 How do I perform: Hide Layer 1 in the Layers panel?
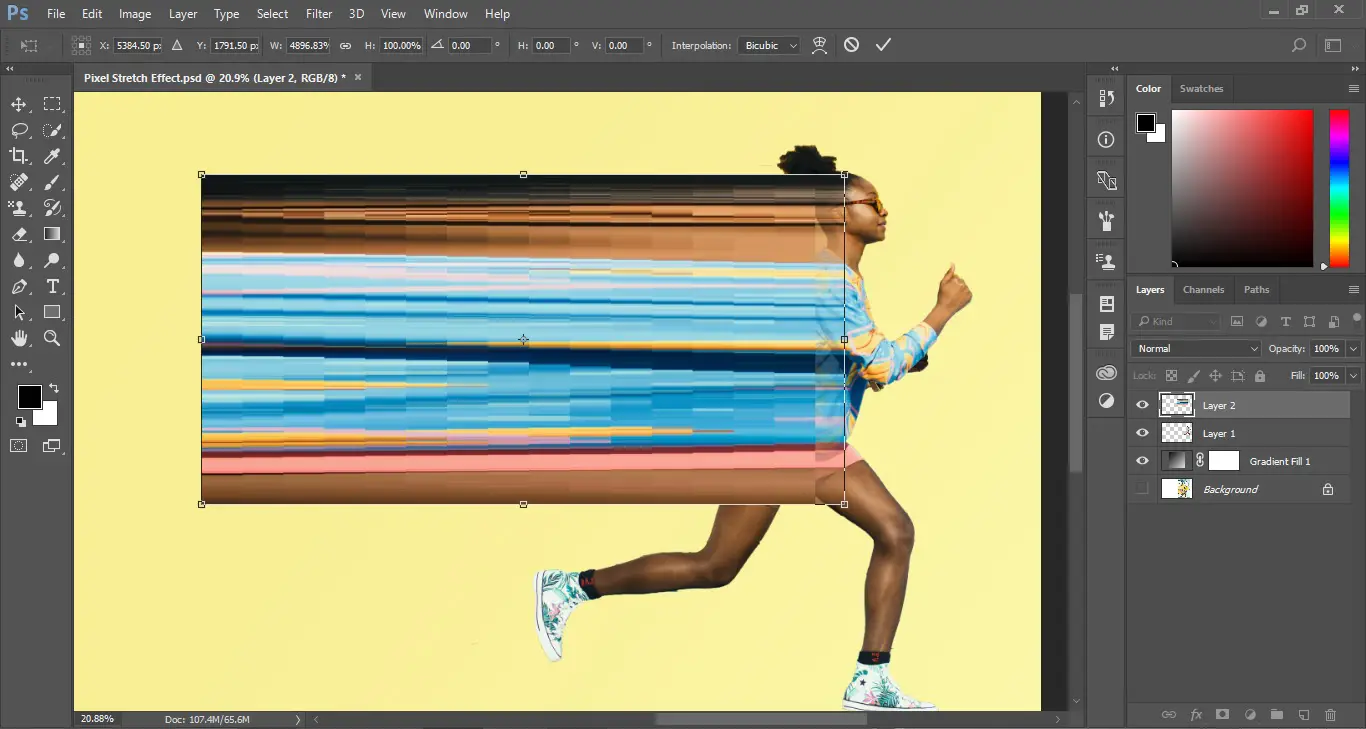(x=1141, y=433)
